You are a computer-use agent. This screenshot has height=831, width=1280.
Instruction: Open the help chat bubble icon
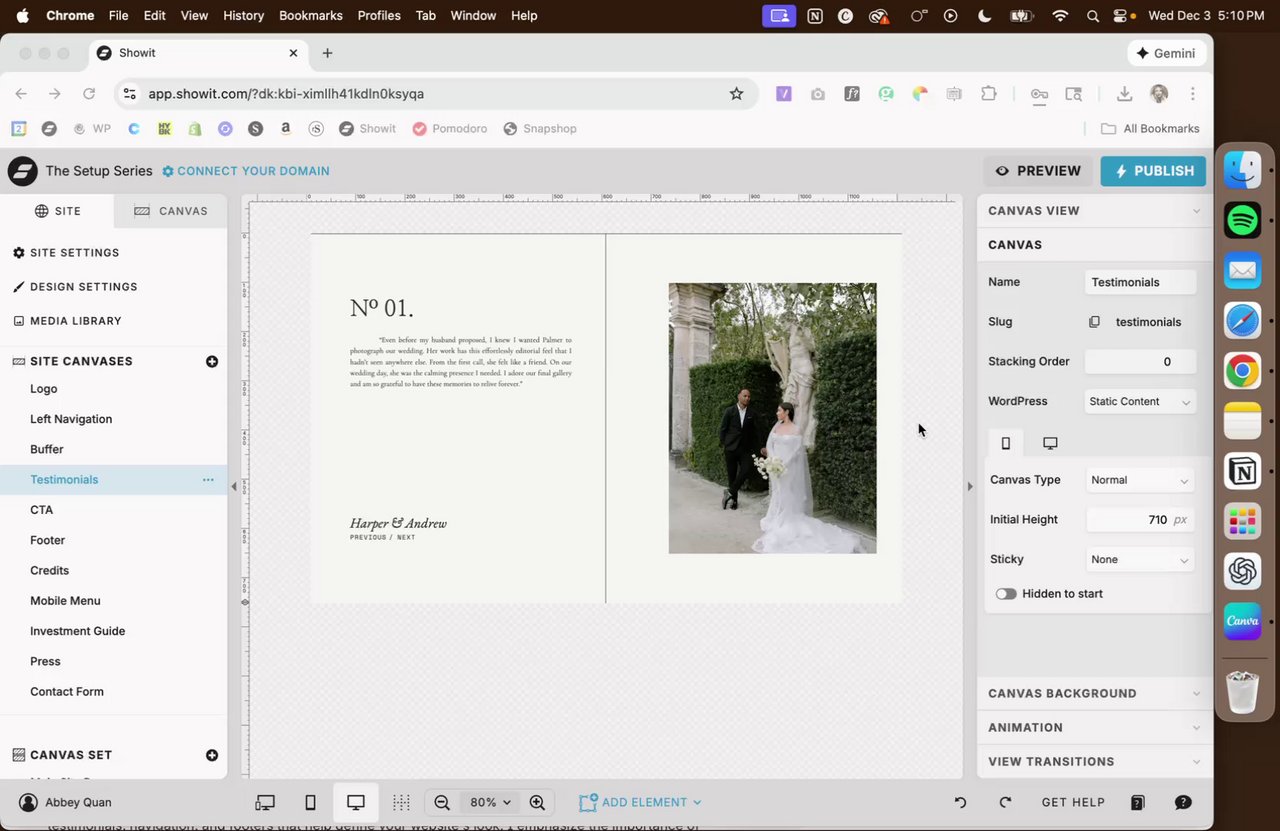[1183, 802]
